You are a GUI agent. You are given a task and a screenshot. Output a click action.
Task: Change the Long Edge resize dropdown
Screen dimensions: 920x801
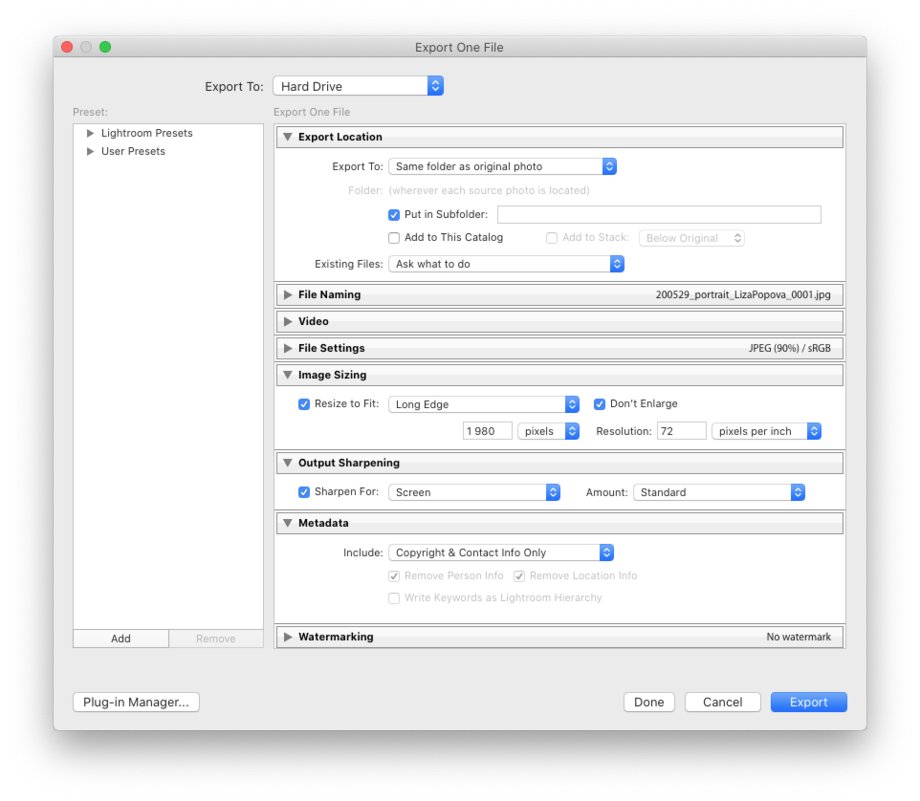(x=484, y=405)
